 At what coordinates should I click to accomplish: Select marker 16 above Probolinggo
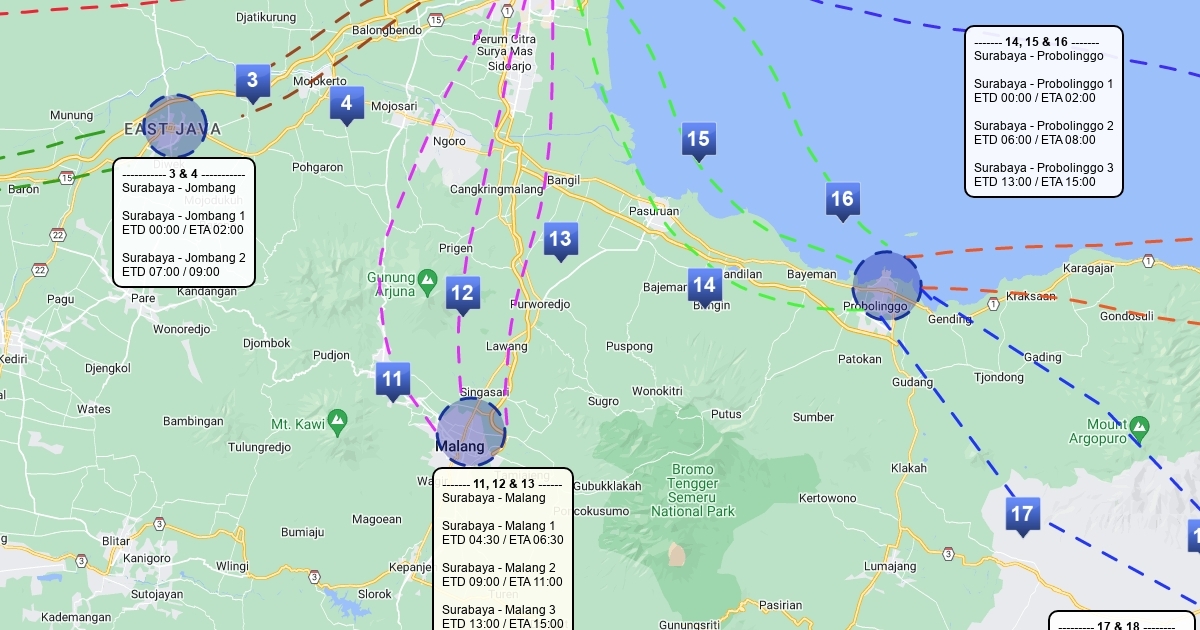click(x=842, y=199)
